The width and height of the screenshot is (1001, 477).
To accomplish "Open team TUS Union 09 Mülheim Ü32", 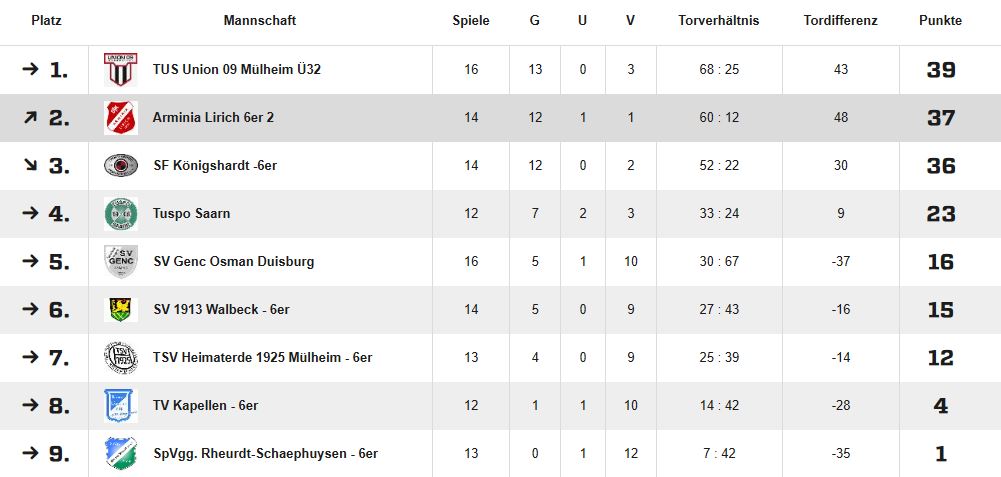I will click(x=236, y=70).
